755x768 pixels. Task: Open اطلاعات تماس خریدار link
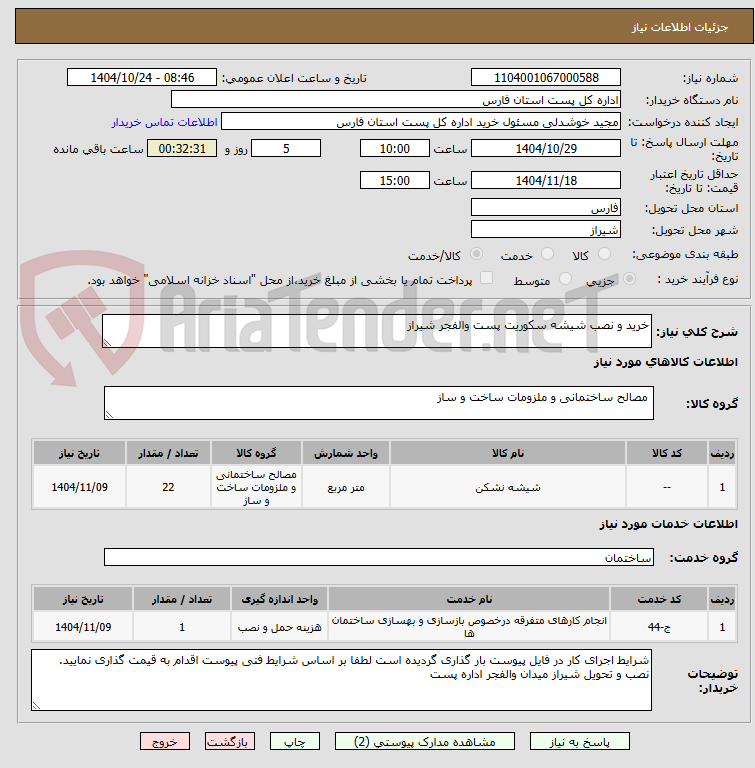164,122
